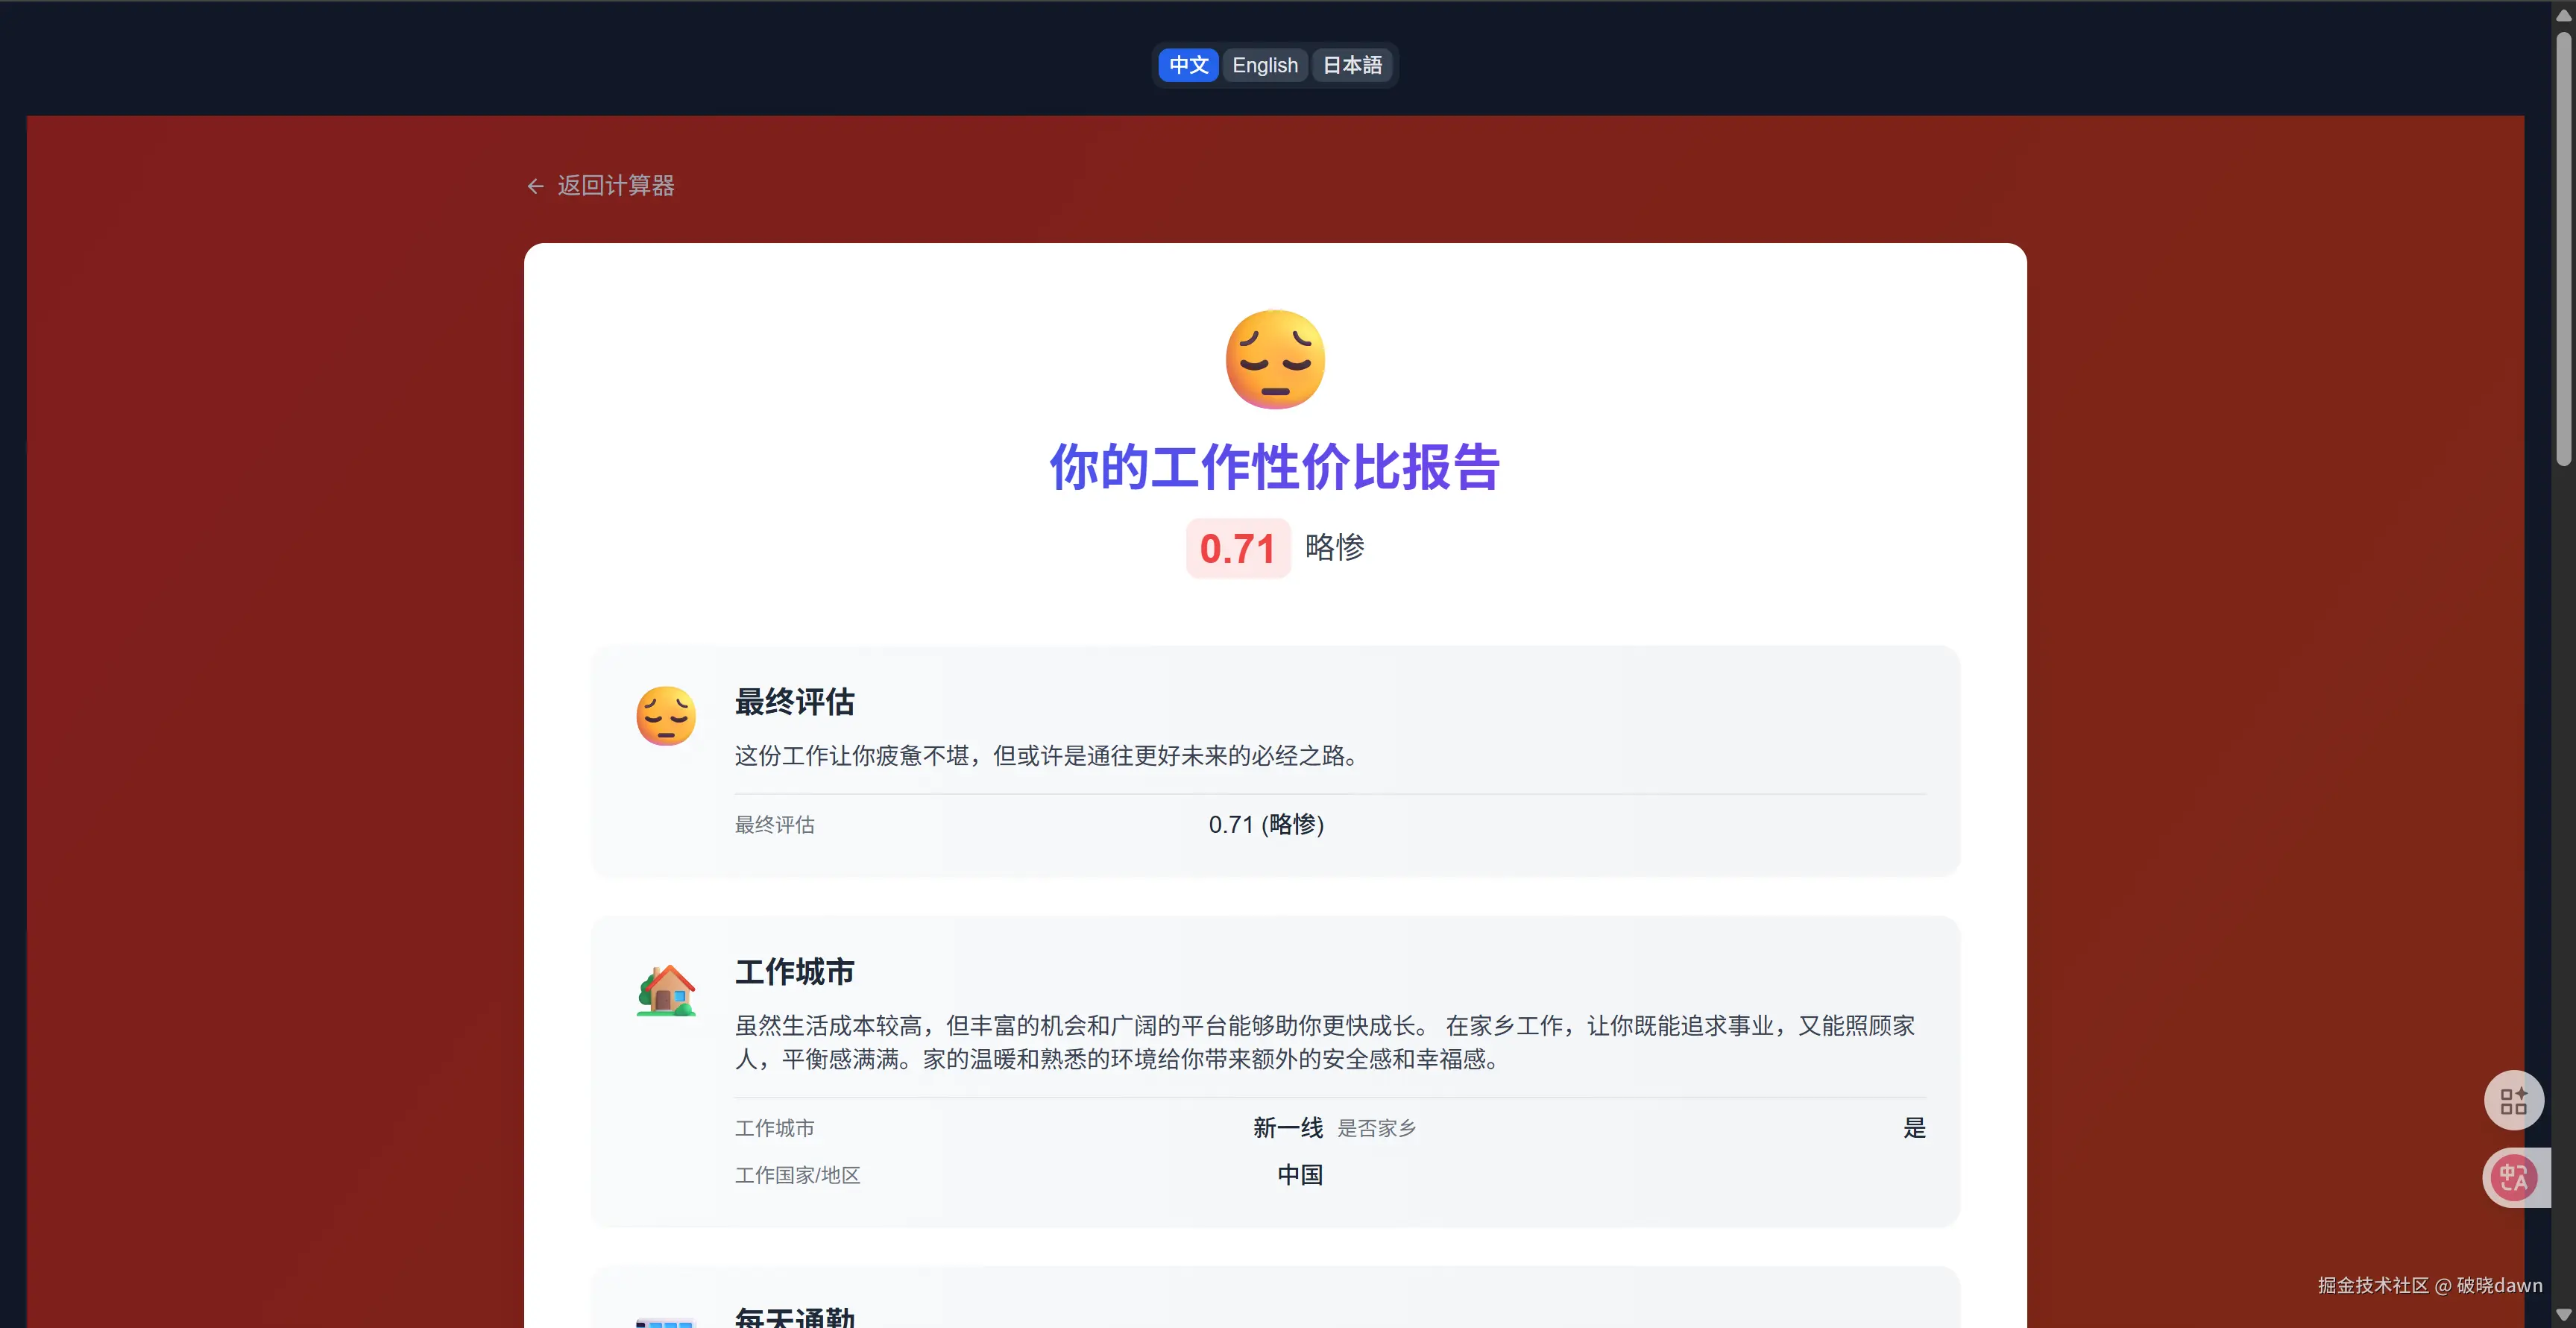Click the 0.71 score badge
Screen dimensions: 2576x1328
click(1238, 549)
